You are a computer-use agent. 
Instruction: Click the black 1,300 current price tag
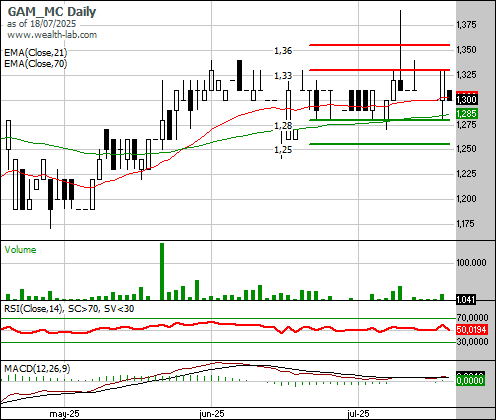467,99
